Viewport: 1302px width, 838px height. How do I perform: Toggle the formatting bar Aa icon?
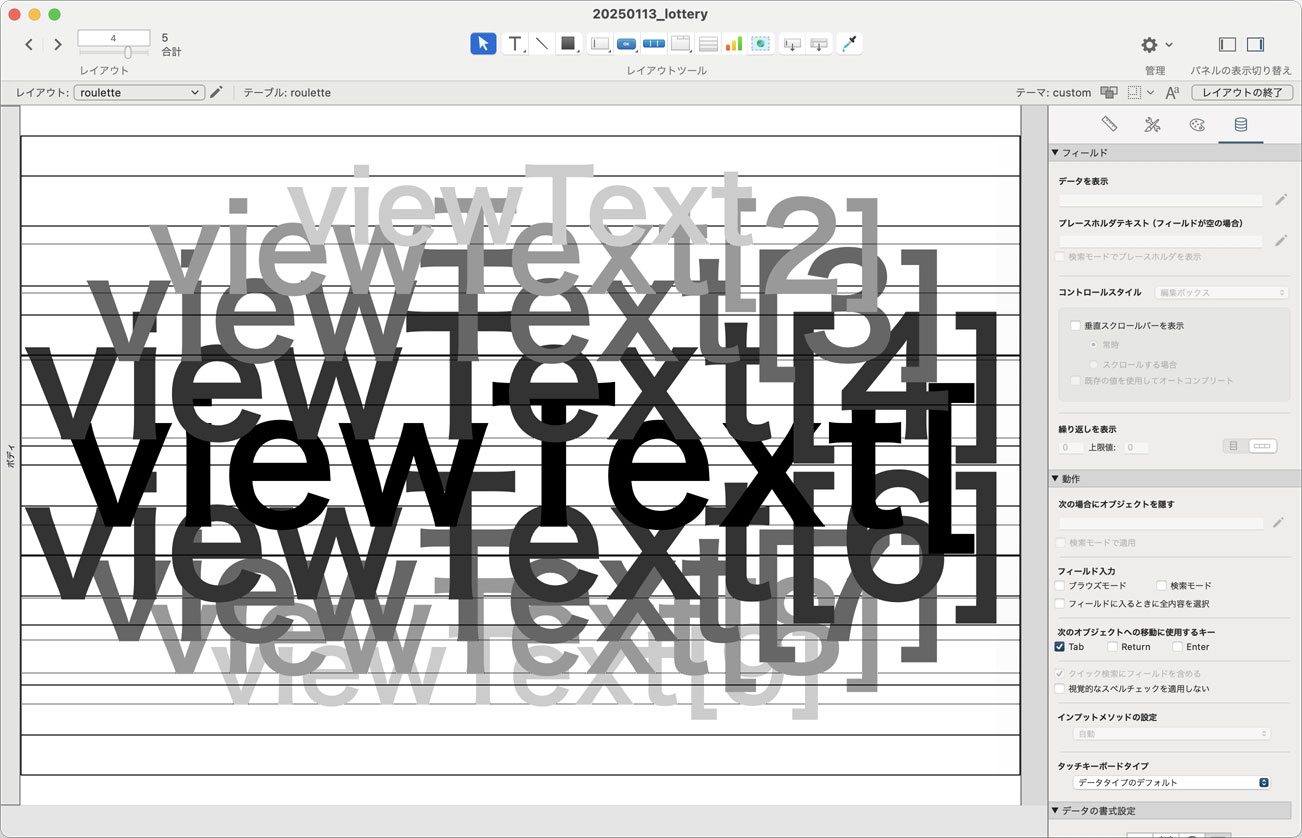coord(1173,92)
